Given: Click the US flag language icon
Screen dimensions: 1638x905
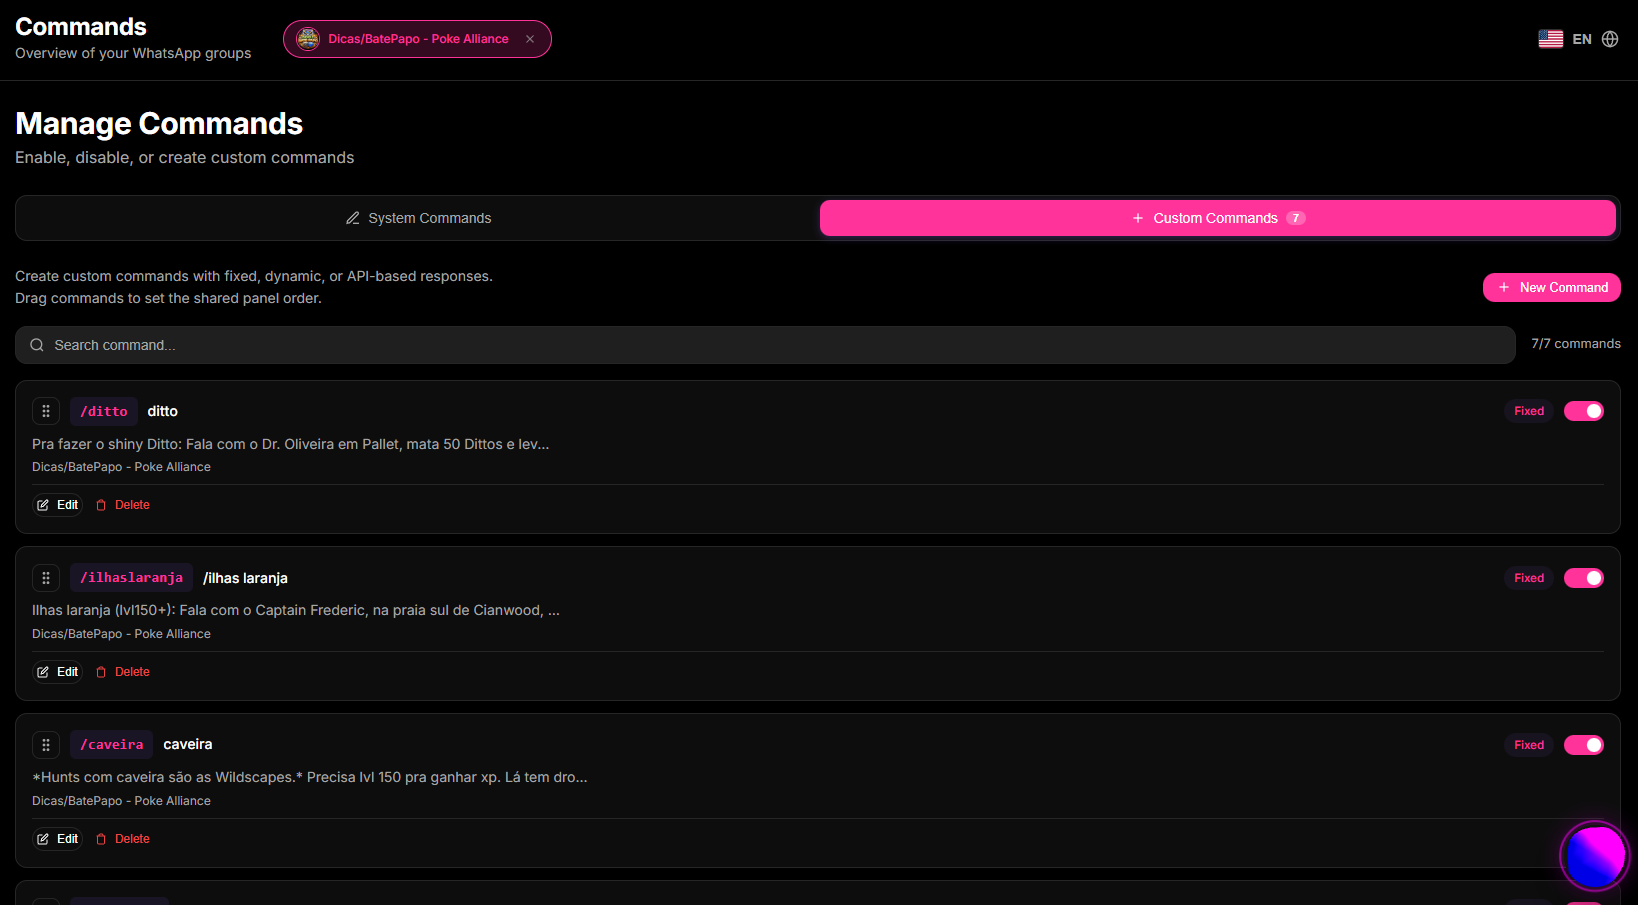Looking at the screenshot, I should click(x=1551, y=39).
